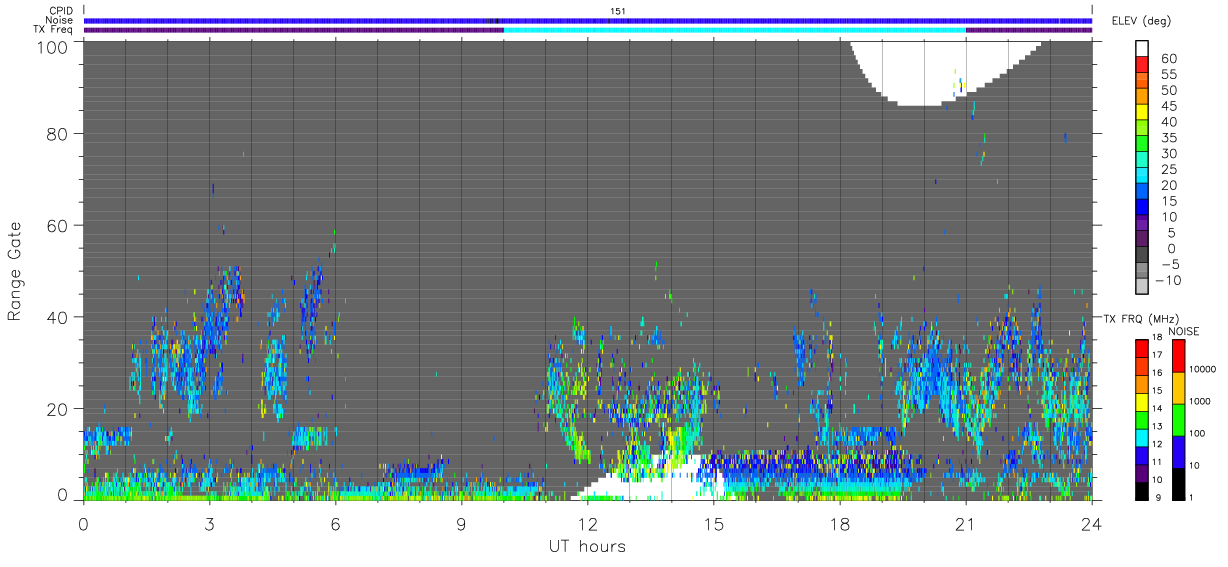This screenshot has width=1228, height=567.
Task: Click the cyan segment of TX Freq strip
Action: click(x=735, y=30)
